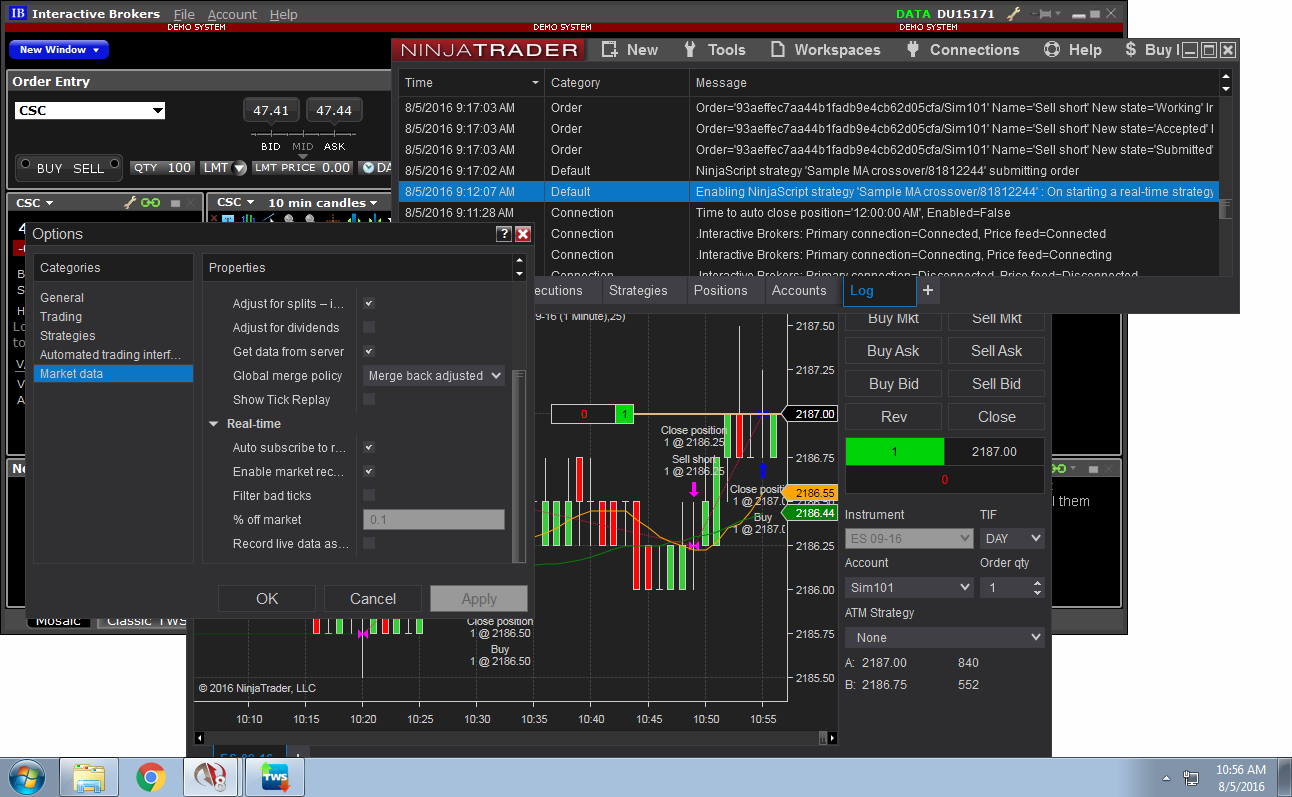Sort the log by the Time column header
Viewport: 1292px width, 797px height.
[x=472, y=82]
